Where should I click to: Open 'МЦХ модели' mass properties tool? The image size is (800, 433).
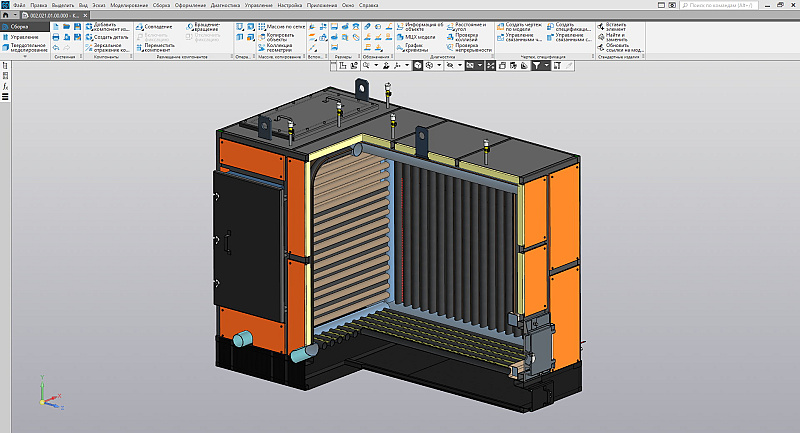[x=418, y=37]
